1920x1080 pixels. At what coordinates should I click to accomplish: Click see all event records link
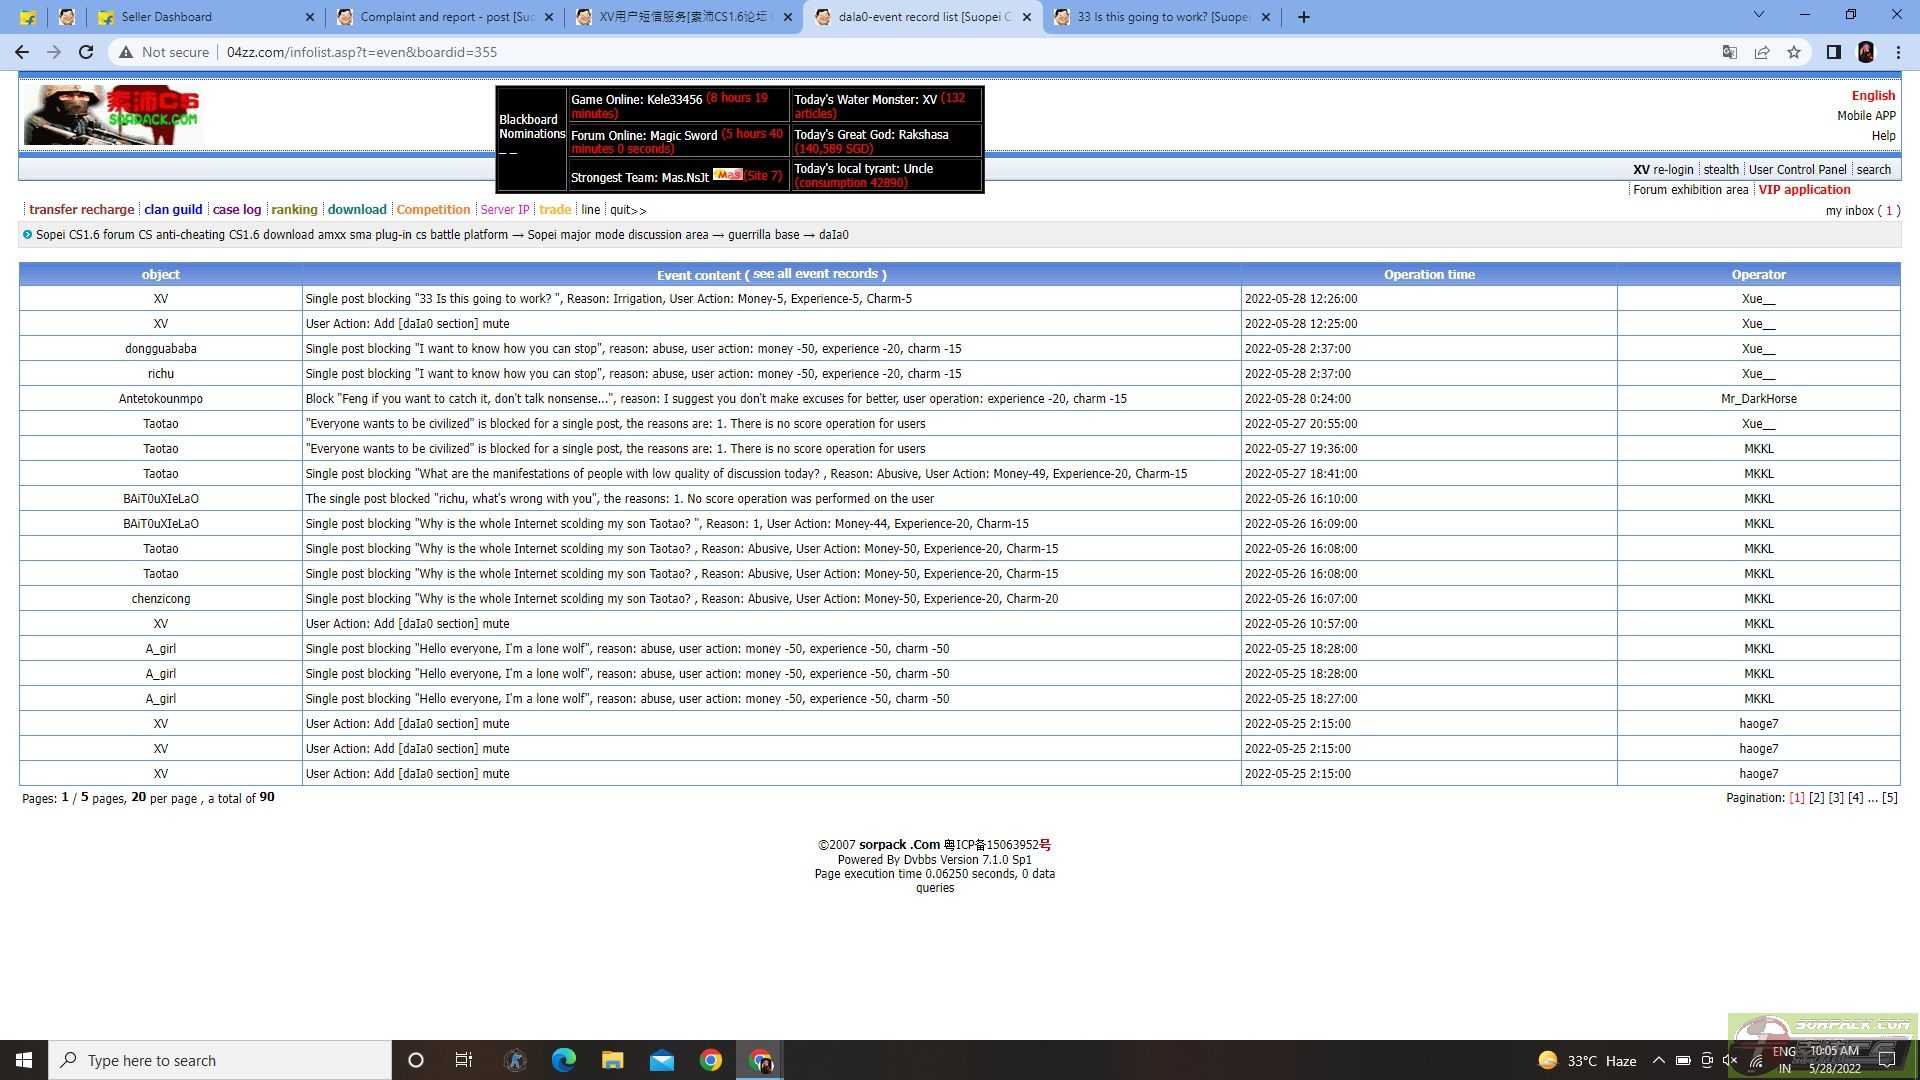pos(815,274)
